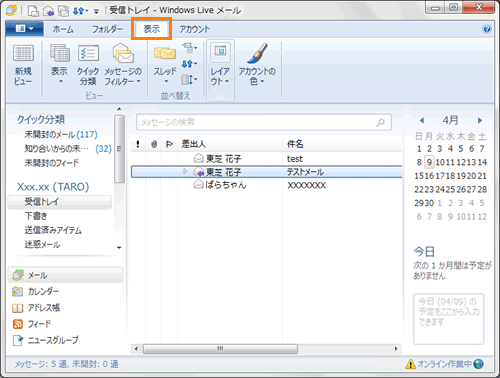Select the message from ぱらちゃん
This screenshot has height=378, width=500.
267,185
